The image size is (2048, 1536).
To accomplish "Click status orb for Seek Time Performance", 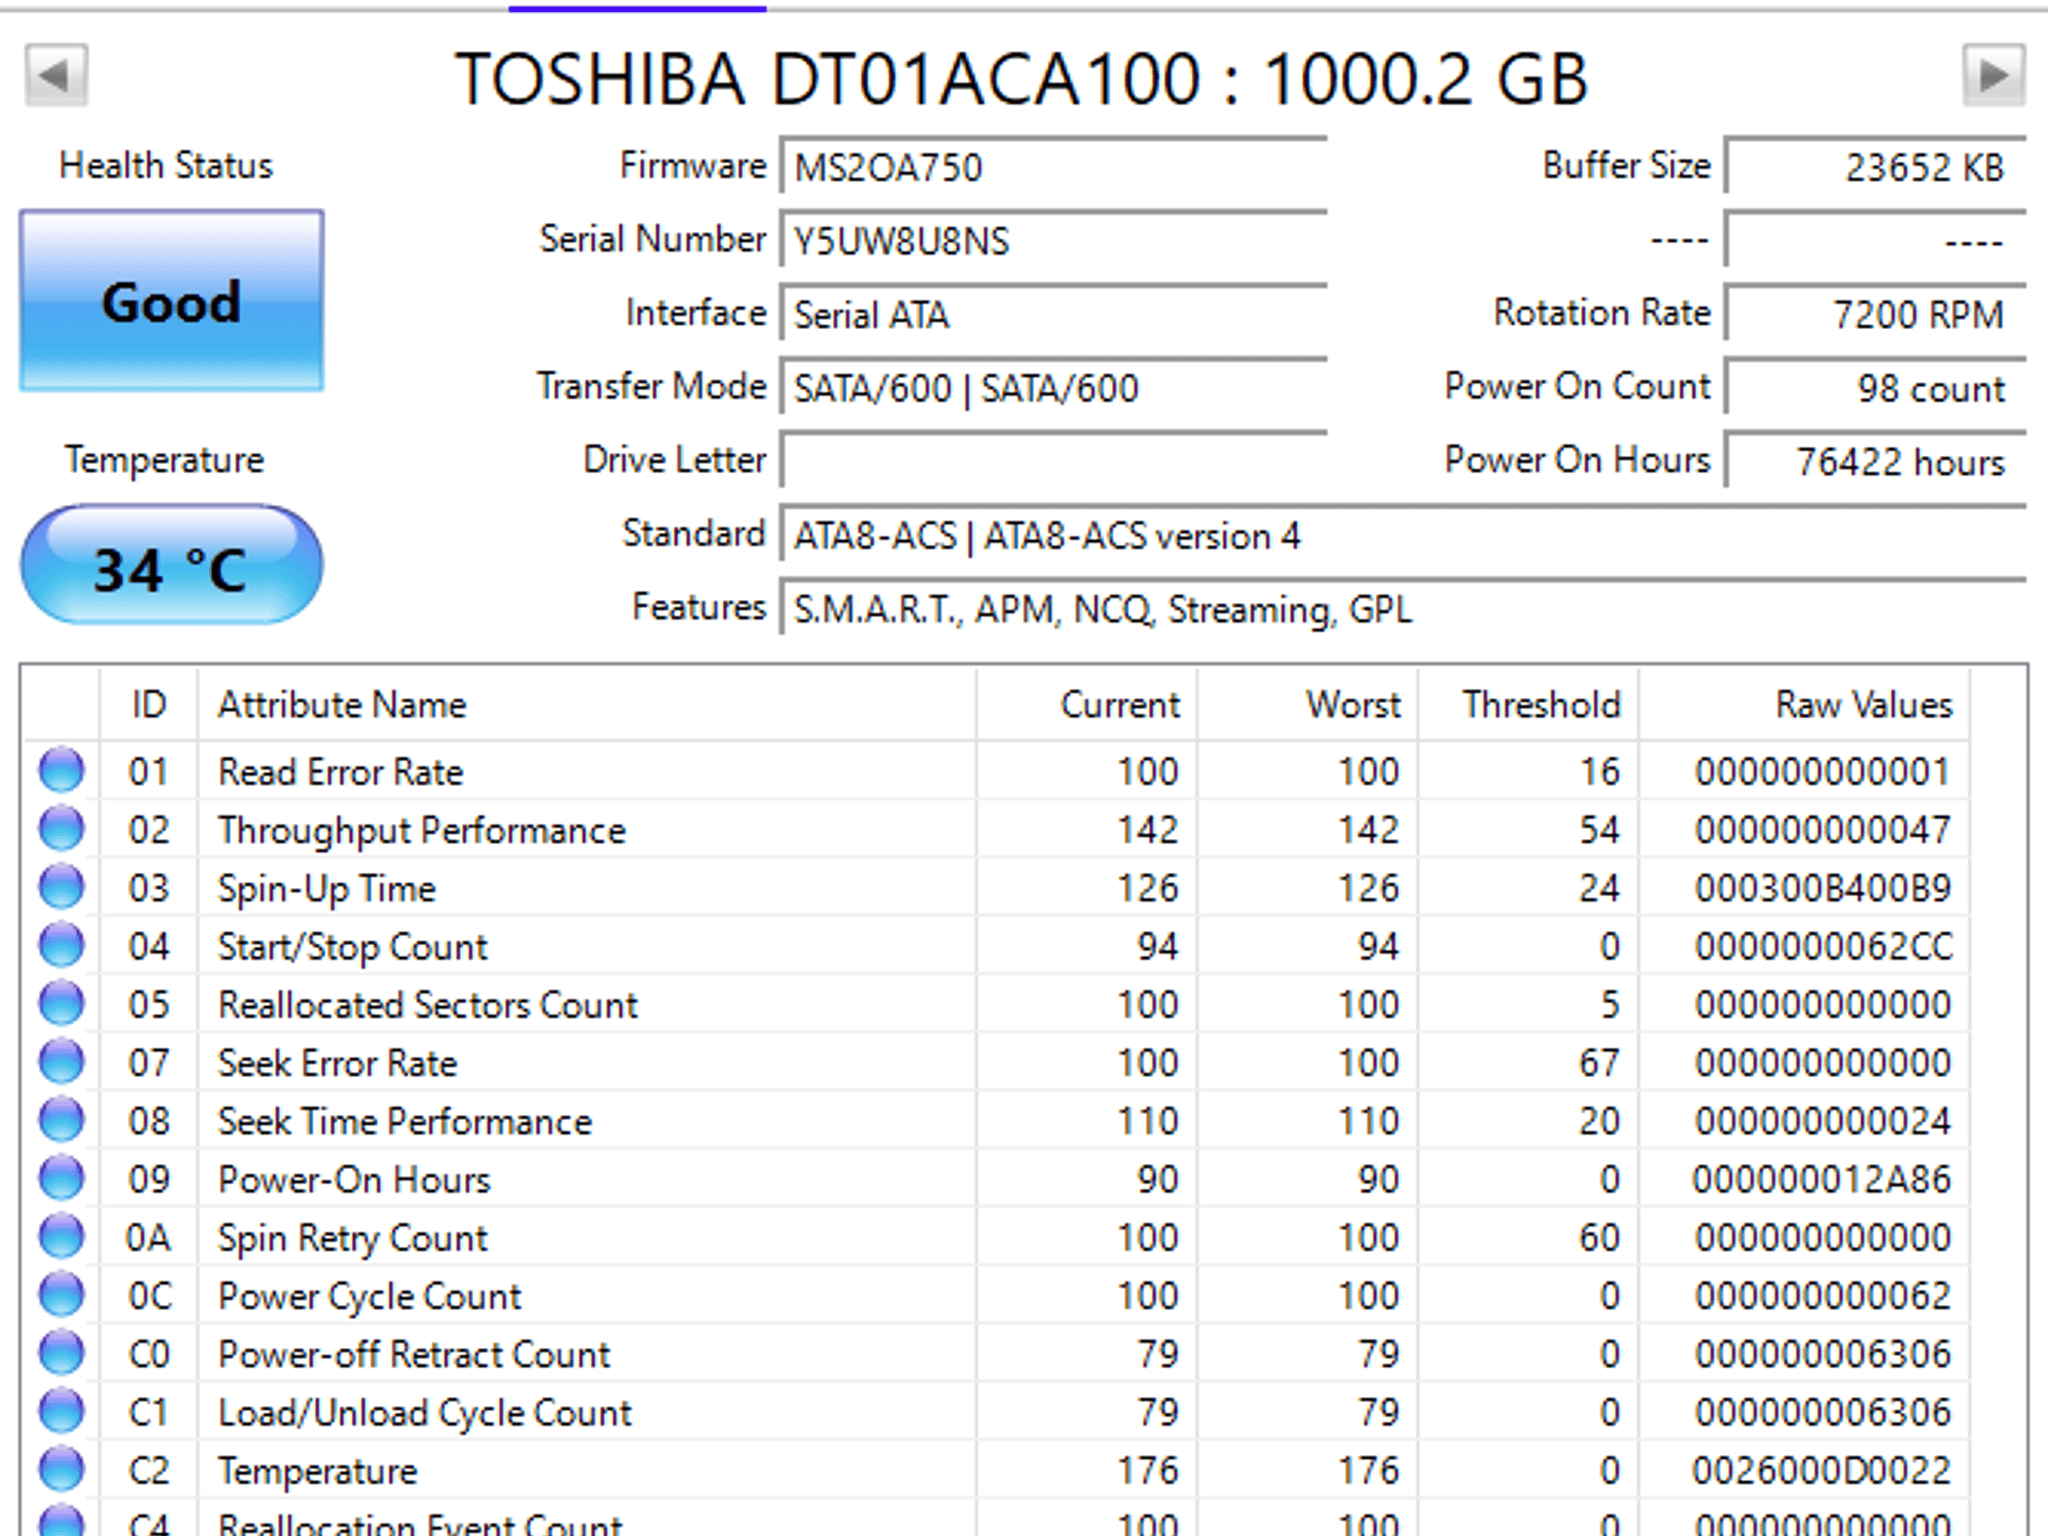I will pos(62,1120).
